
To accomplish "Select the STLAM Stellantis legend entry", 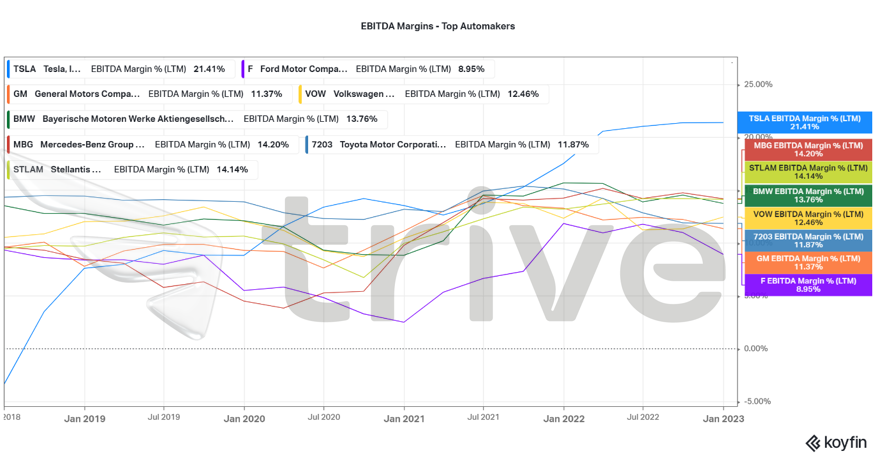I will [132, 170].
